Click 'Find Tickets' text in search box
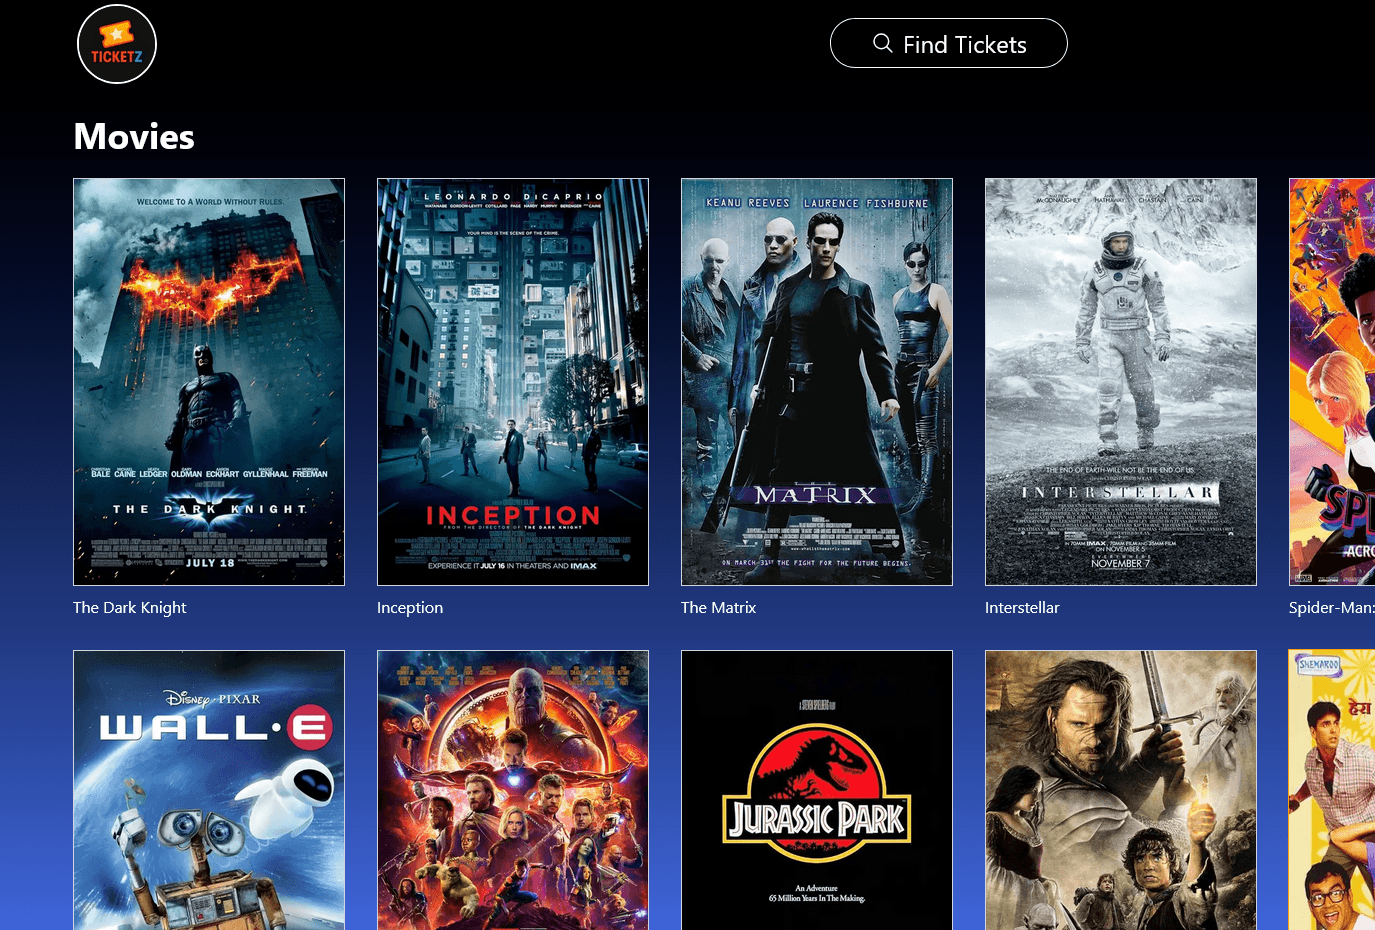Screen dimensions: 1375x930 (x=964, y=45)
